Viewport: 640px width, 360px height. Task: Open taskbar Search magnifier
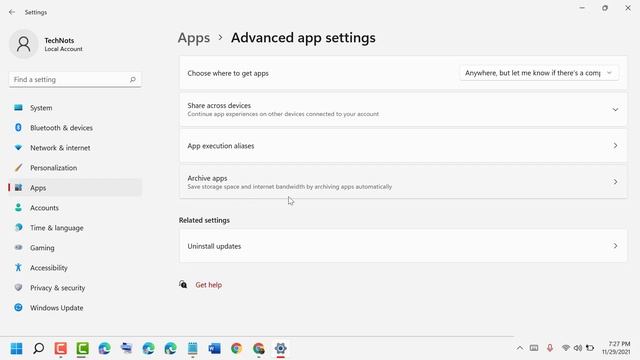[39, 348]
